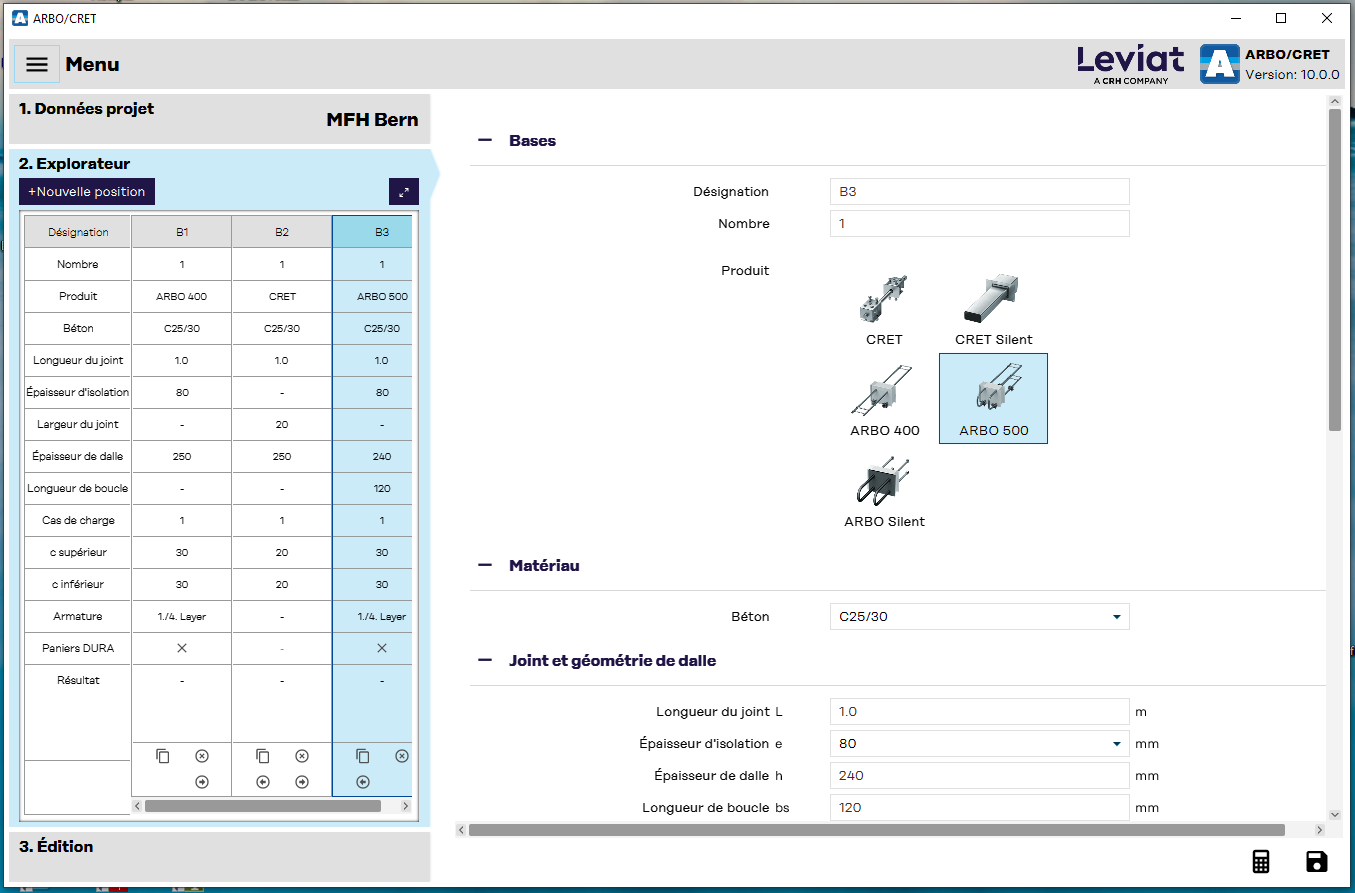
Task: Open the Épaisseur d'isolation dropdown
Action: tap(980, 744)
